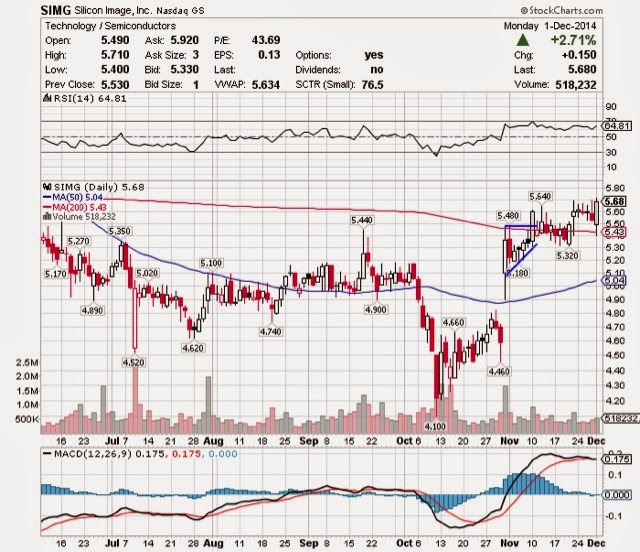Click the 4.100 October low annotation
Image resolution: width=640 pixels, height=552 pixels.
tap(435, 427)
